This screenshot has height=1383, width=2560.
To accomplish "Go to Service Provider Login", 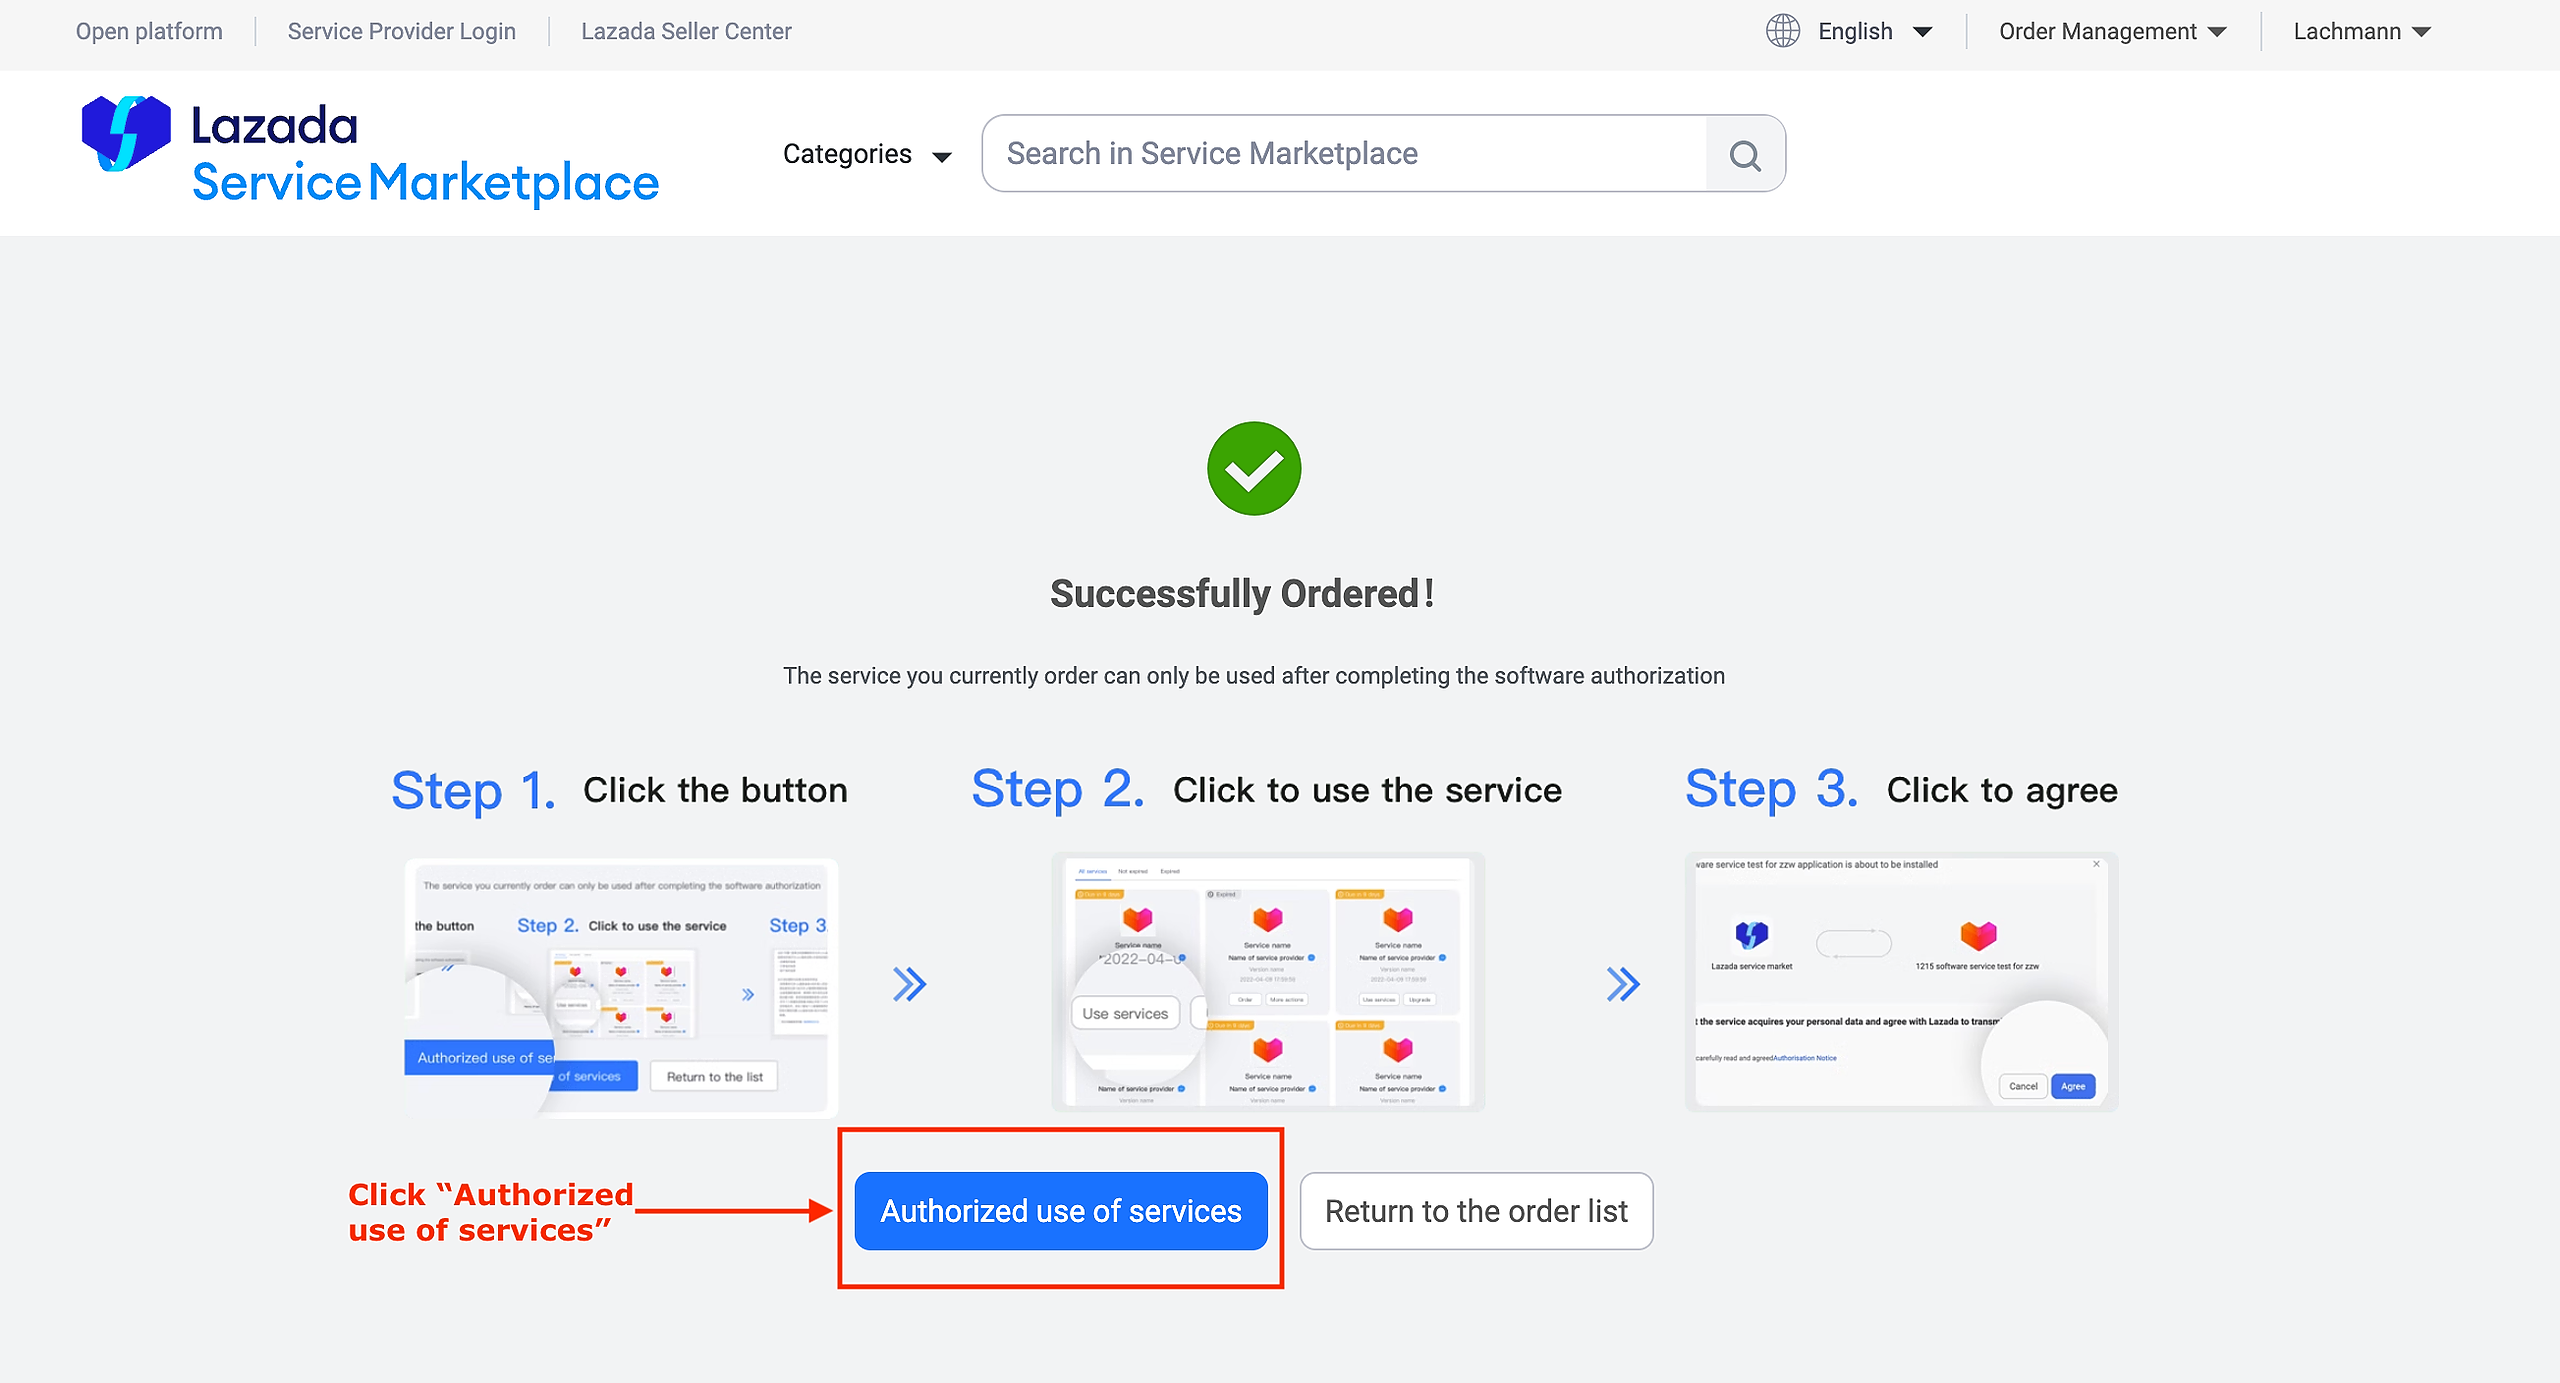I will (401, 31).
